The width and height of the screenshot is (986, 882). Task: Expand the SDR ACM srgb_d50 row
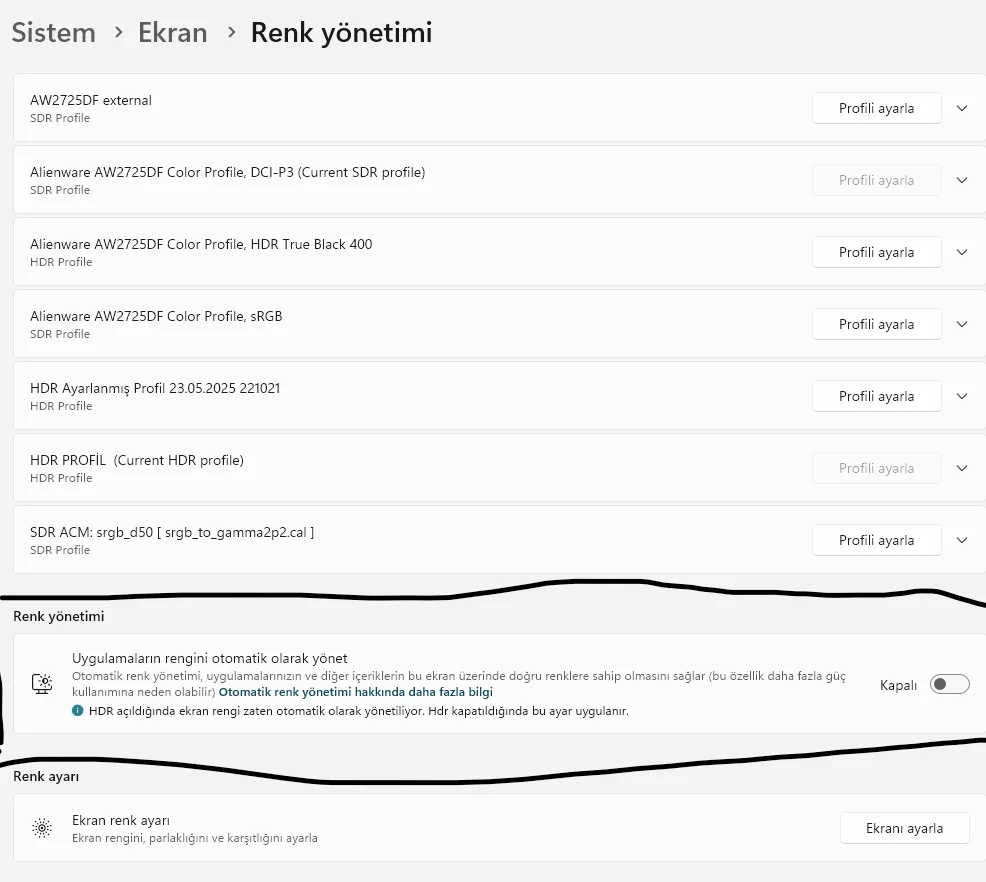click(x=961, y=540)
